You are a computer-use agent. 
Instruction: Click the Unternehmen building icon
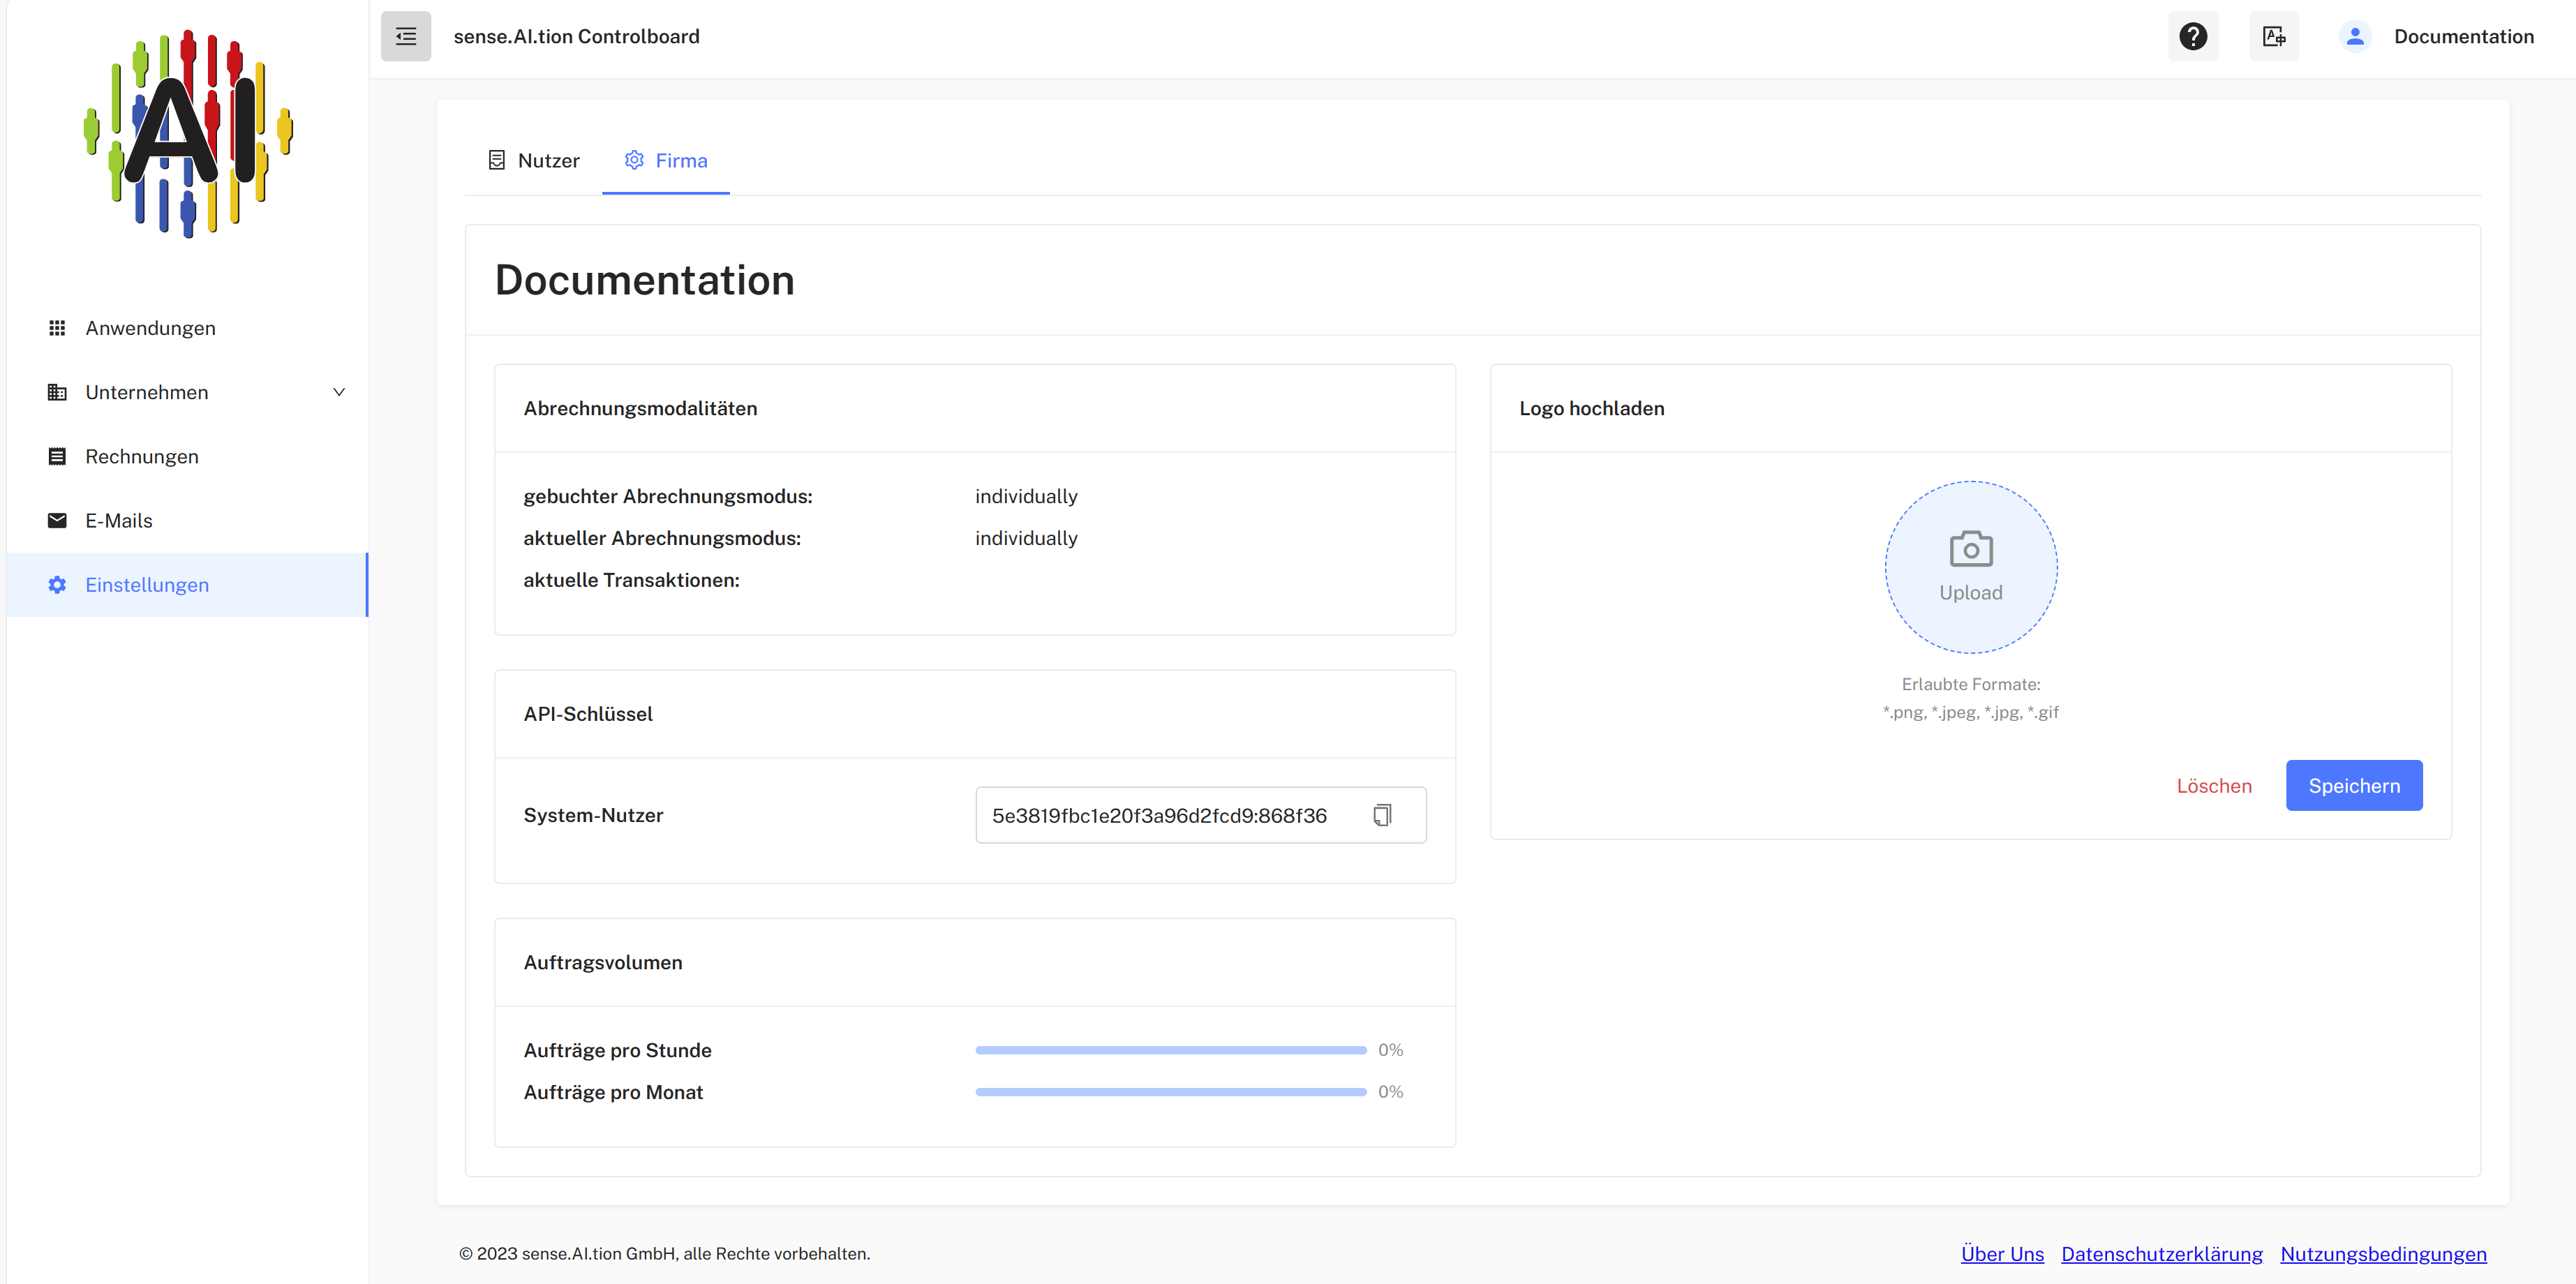tap(57, 392)
